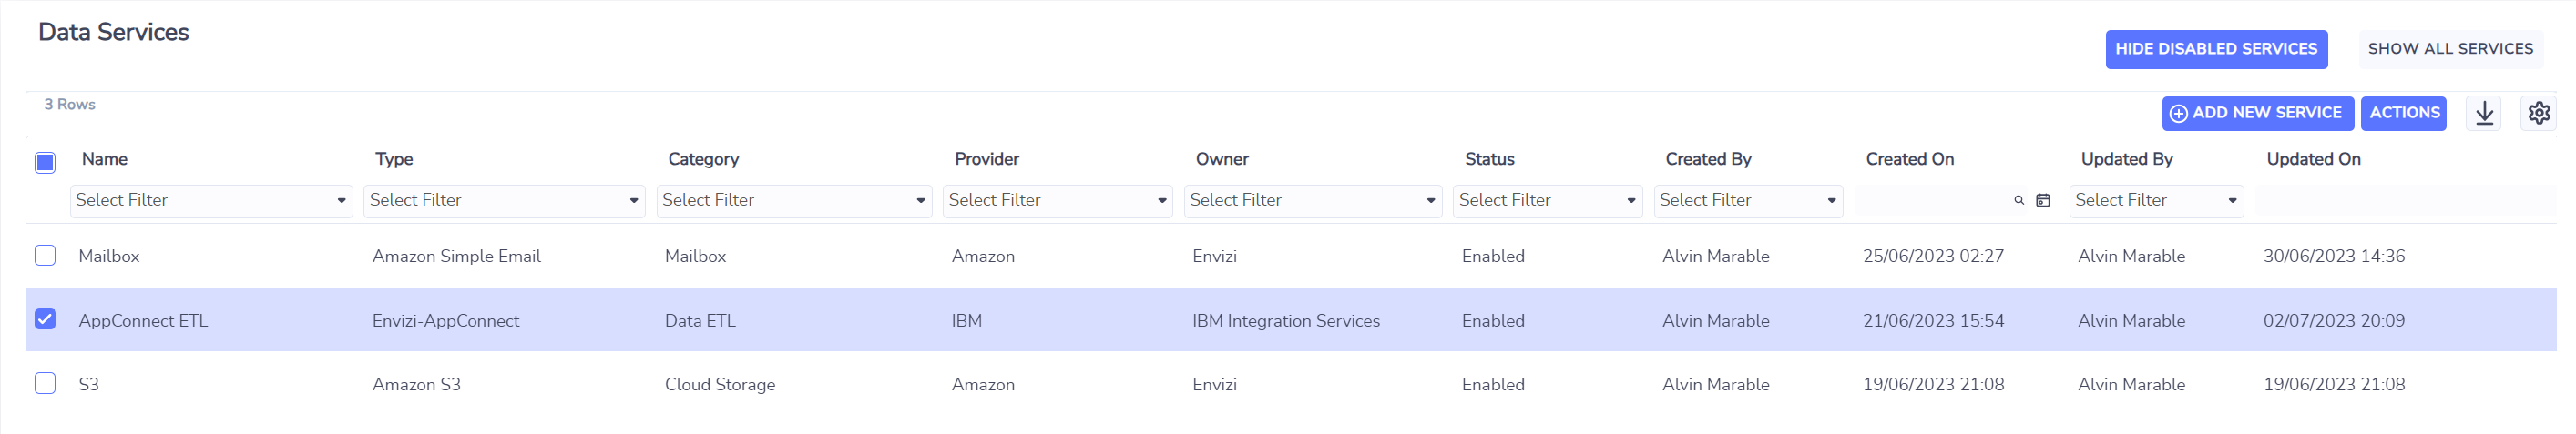Click the Show All Services button
2576x434 pixels.
[x=2450, y=49]
